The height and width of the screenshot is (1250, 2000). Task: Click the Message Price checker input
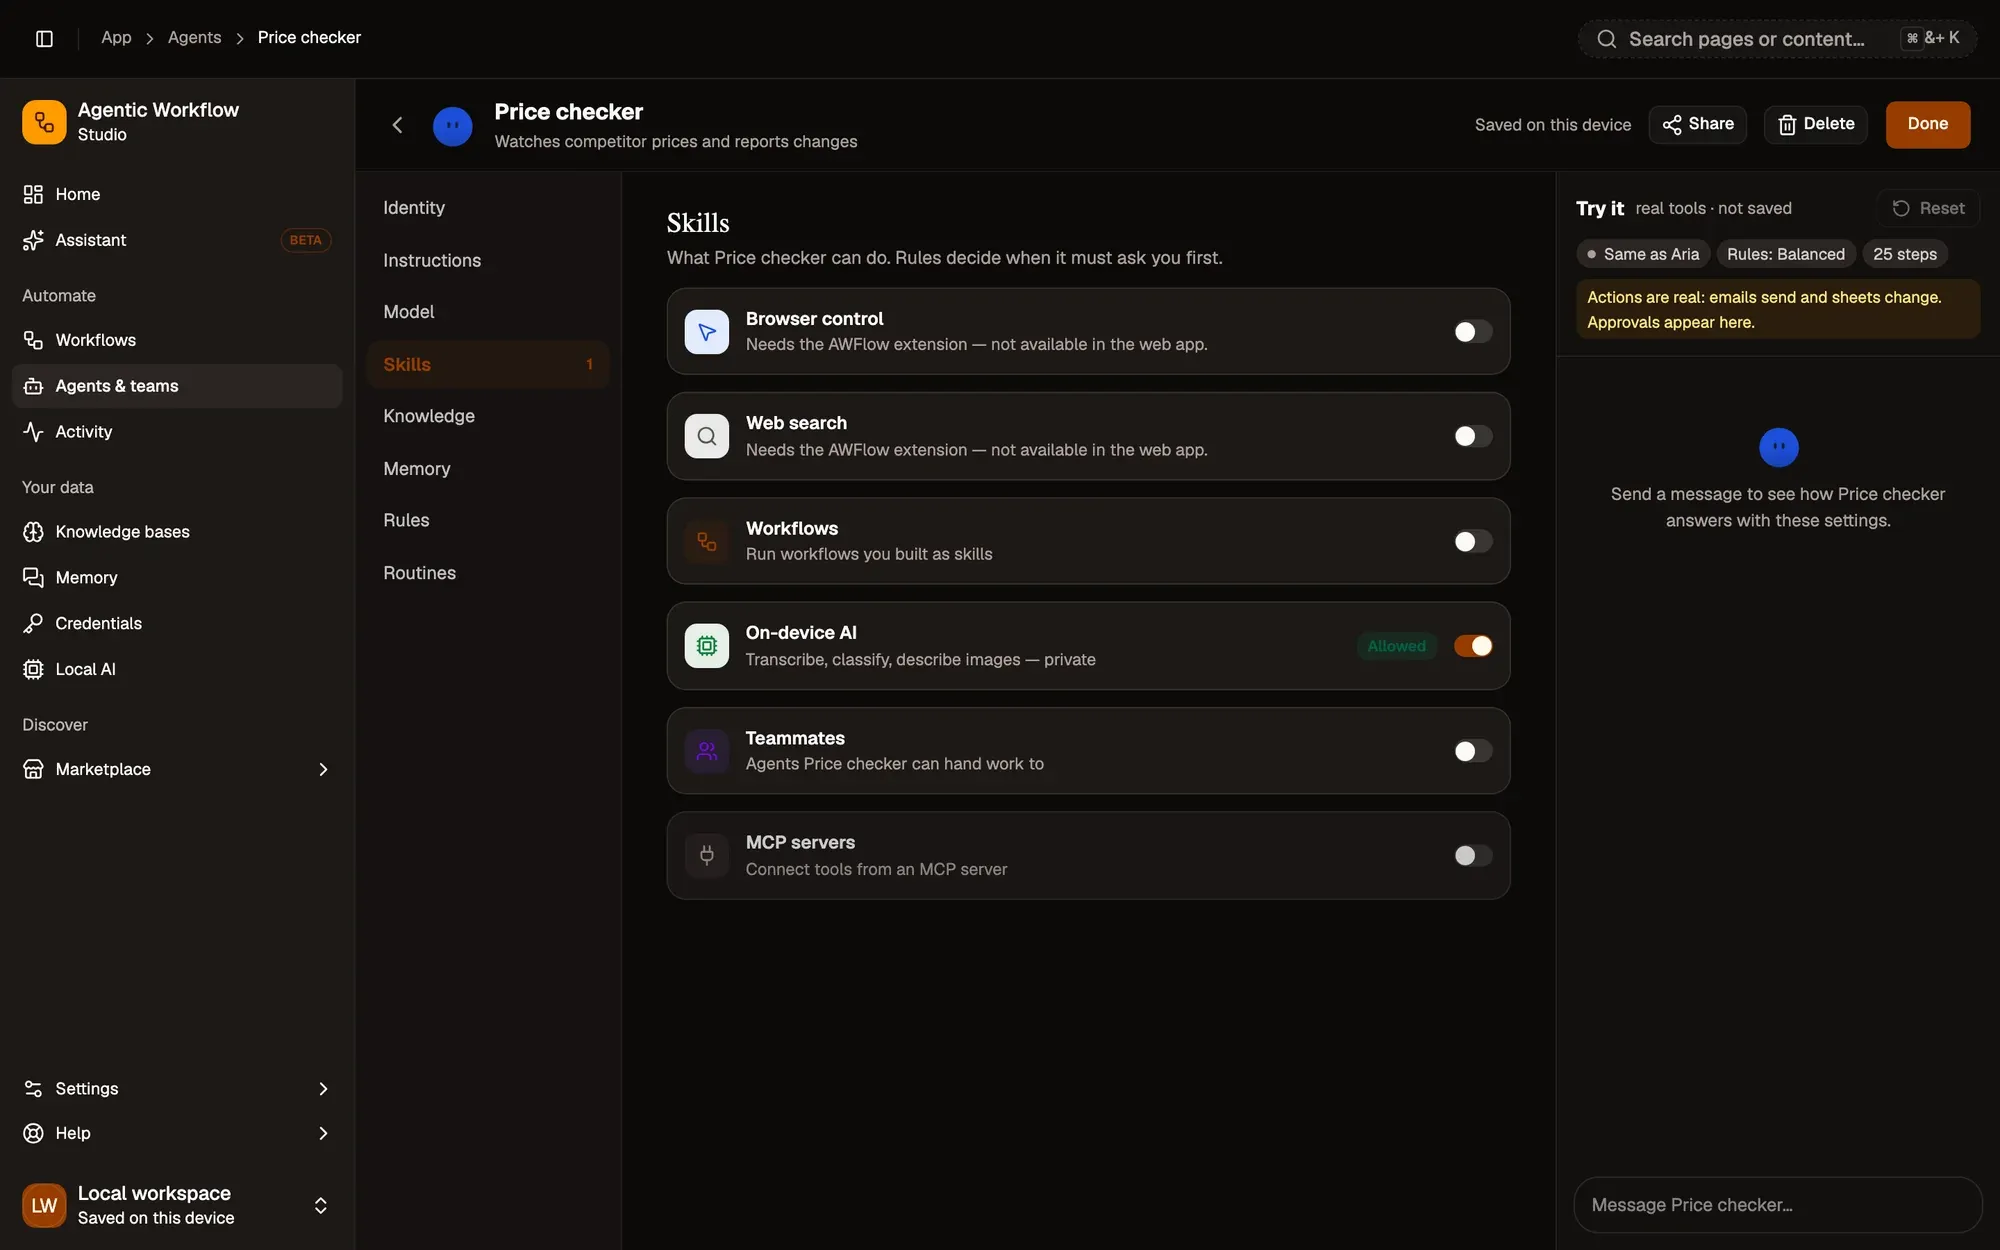pos(1777,1205)
